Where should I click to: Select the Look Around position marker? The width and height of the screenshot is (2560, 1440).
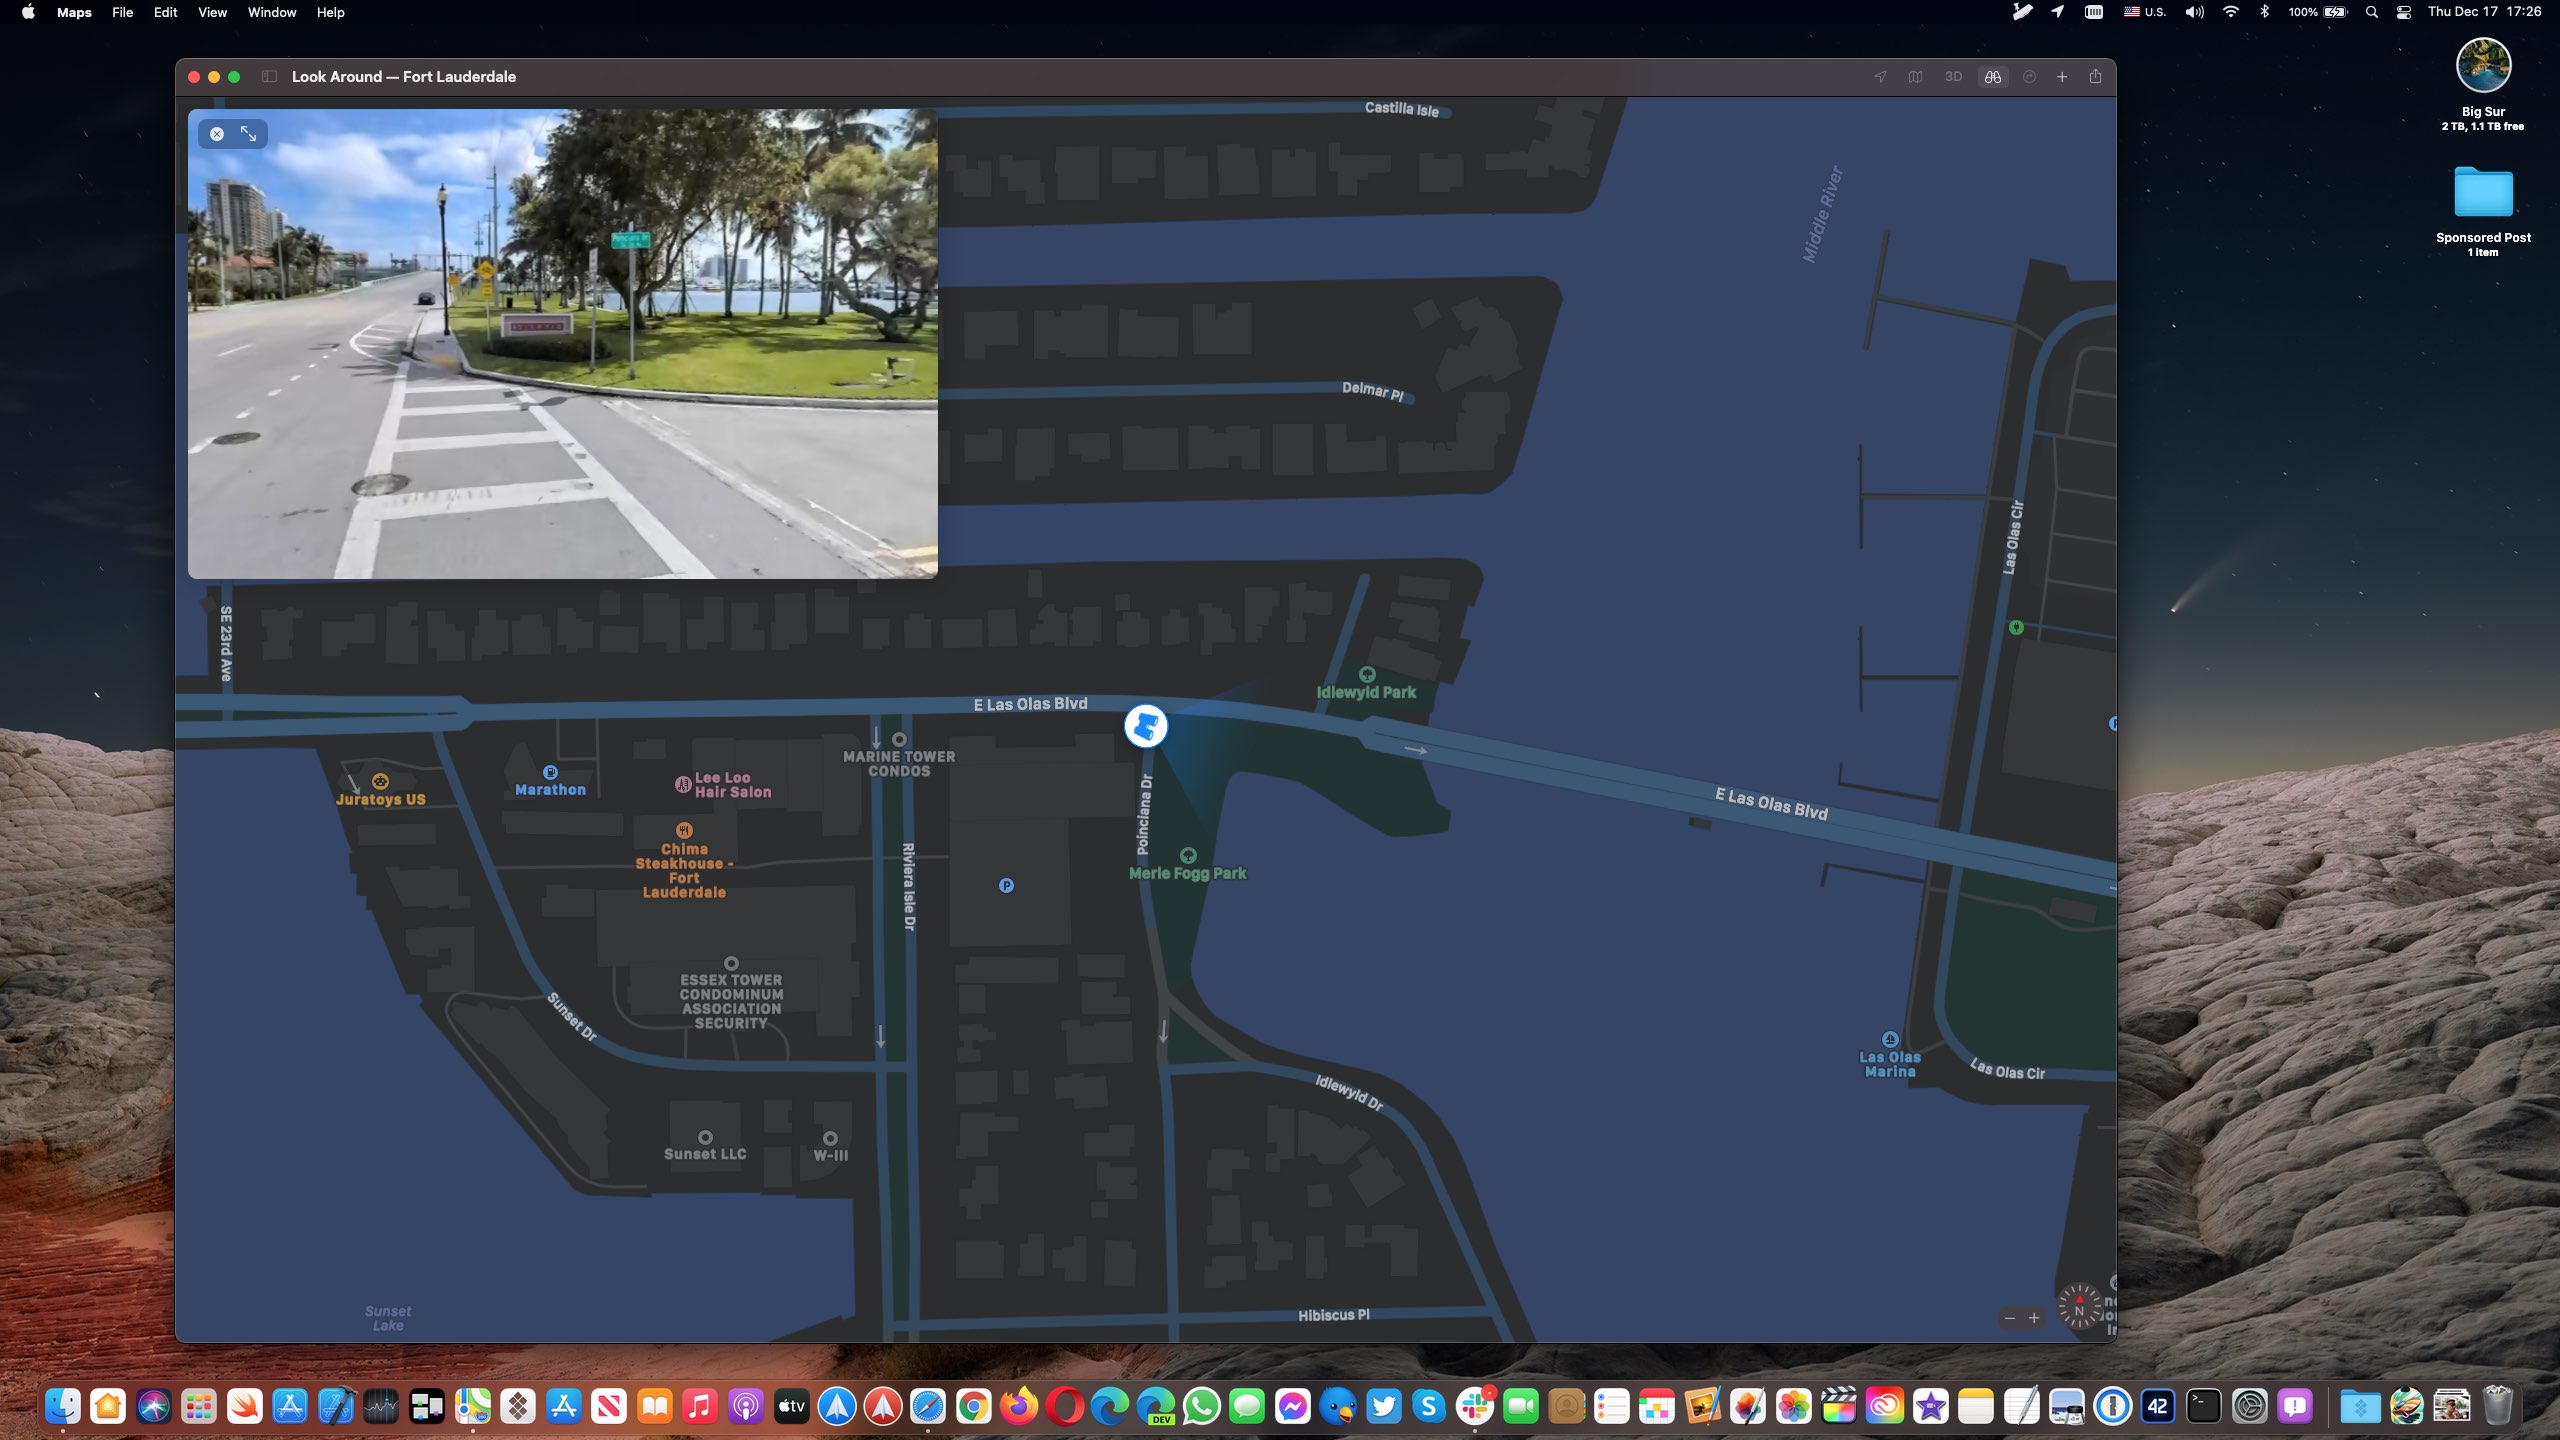point(1146,726)
